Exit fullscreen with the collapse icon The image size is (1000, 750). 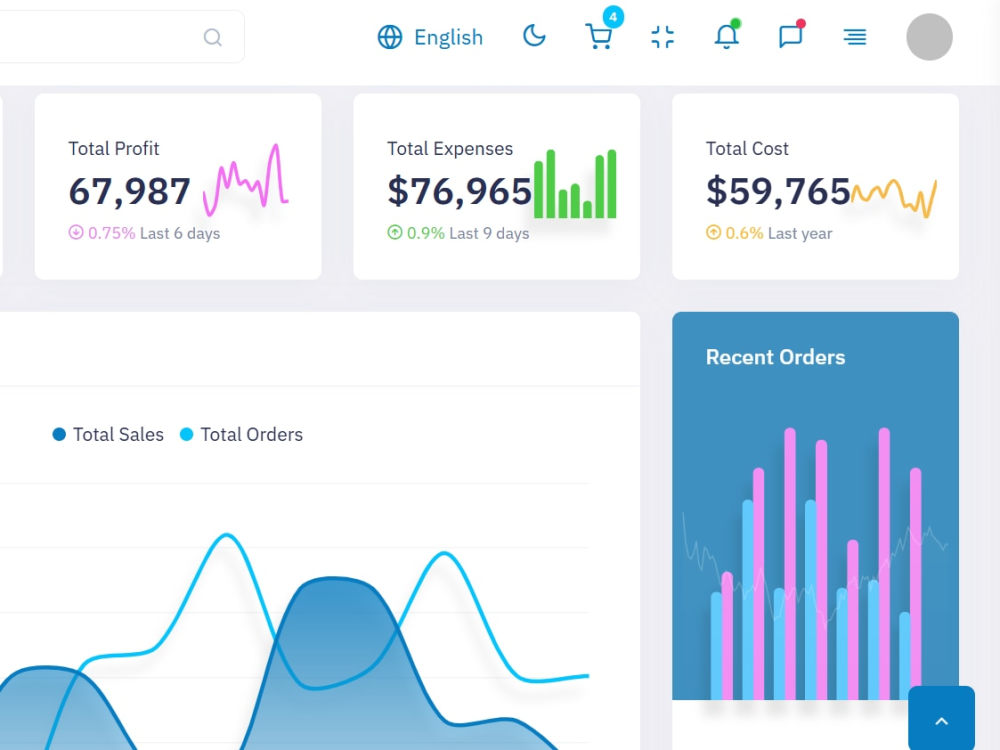click(663, 37)
